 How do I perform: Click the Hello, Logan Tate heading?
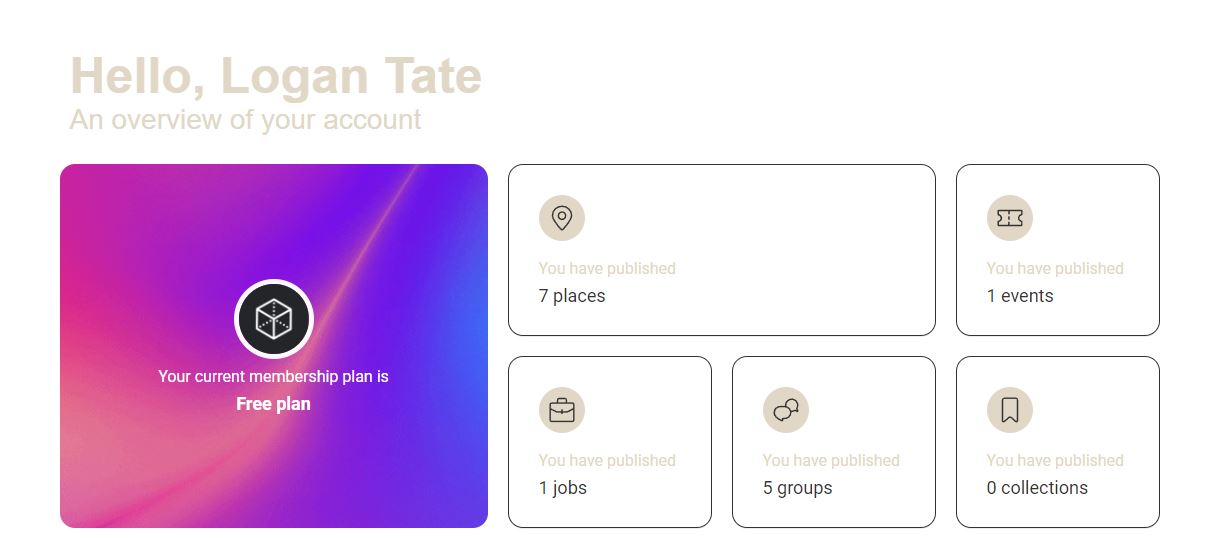pos(276,76)
